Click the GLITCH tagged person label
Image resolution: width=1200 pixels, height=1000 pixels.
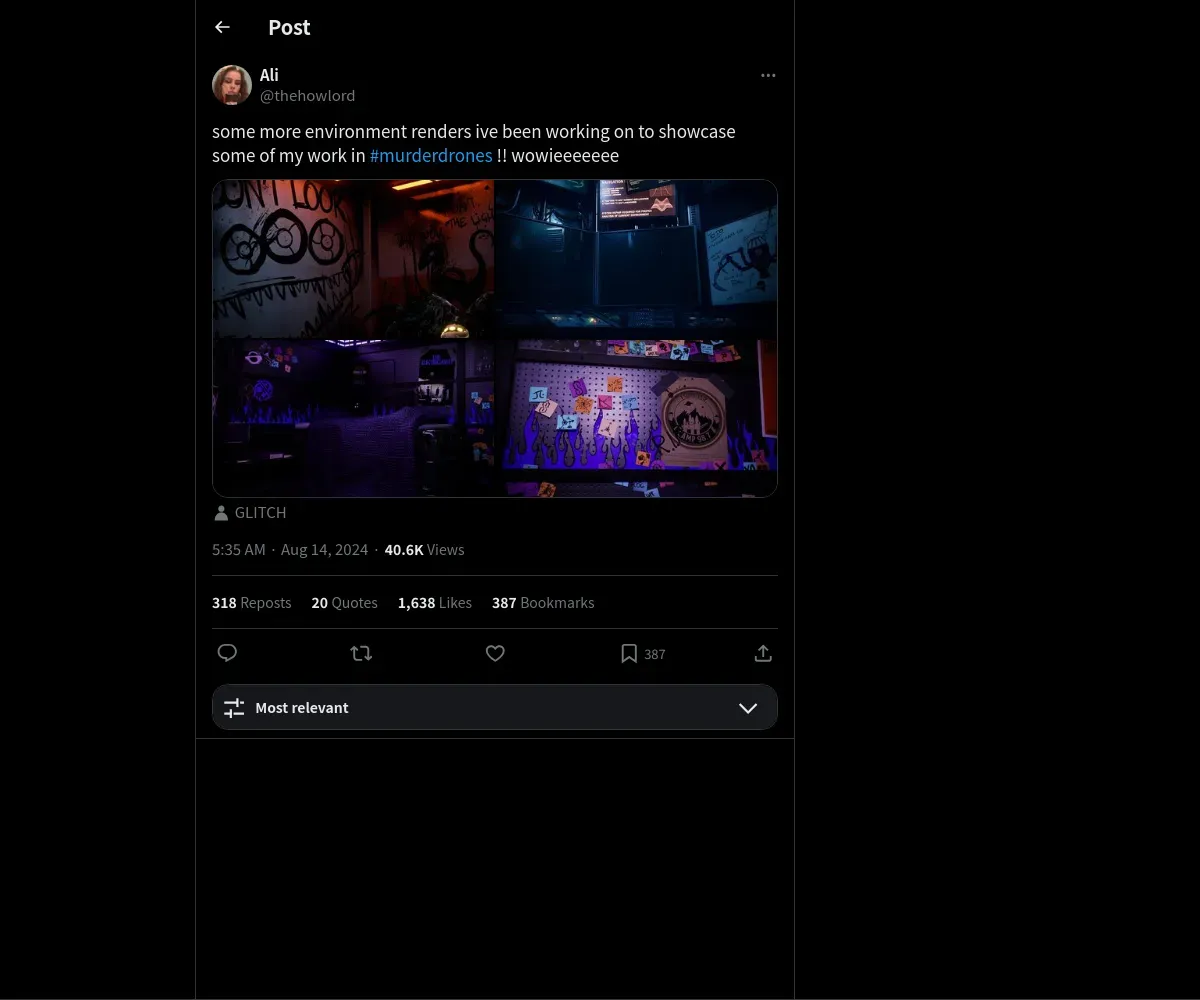(260, 512)
